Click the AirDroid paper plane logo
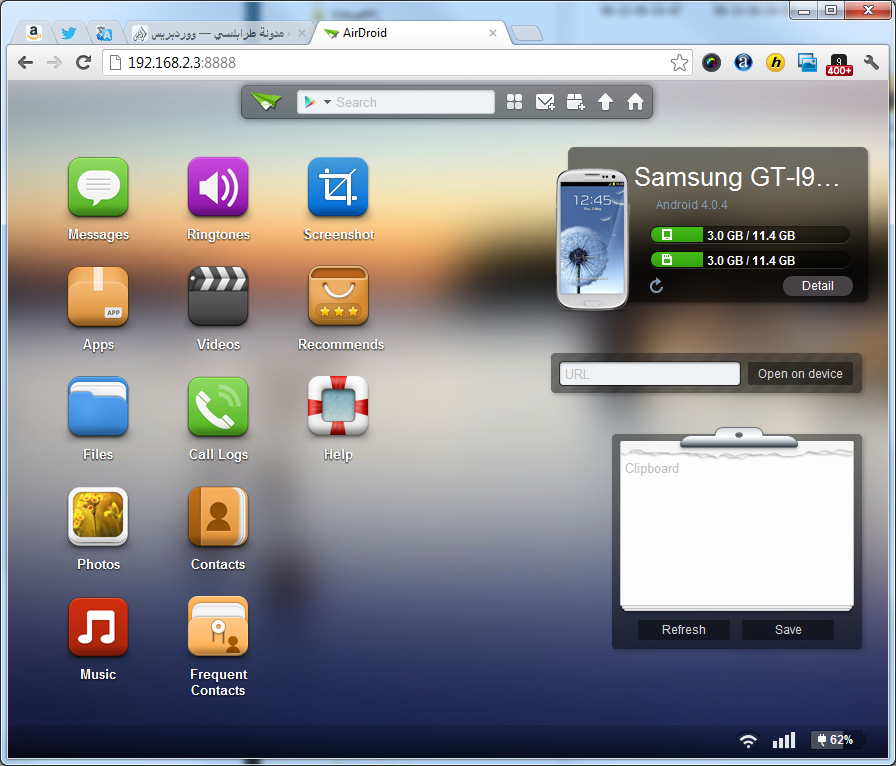Viewport: 896px width, 766px height. pyautogui.click(x=266, y=102)
